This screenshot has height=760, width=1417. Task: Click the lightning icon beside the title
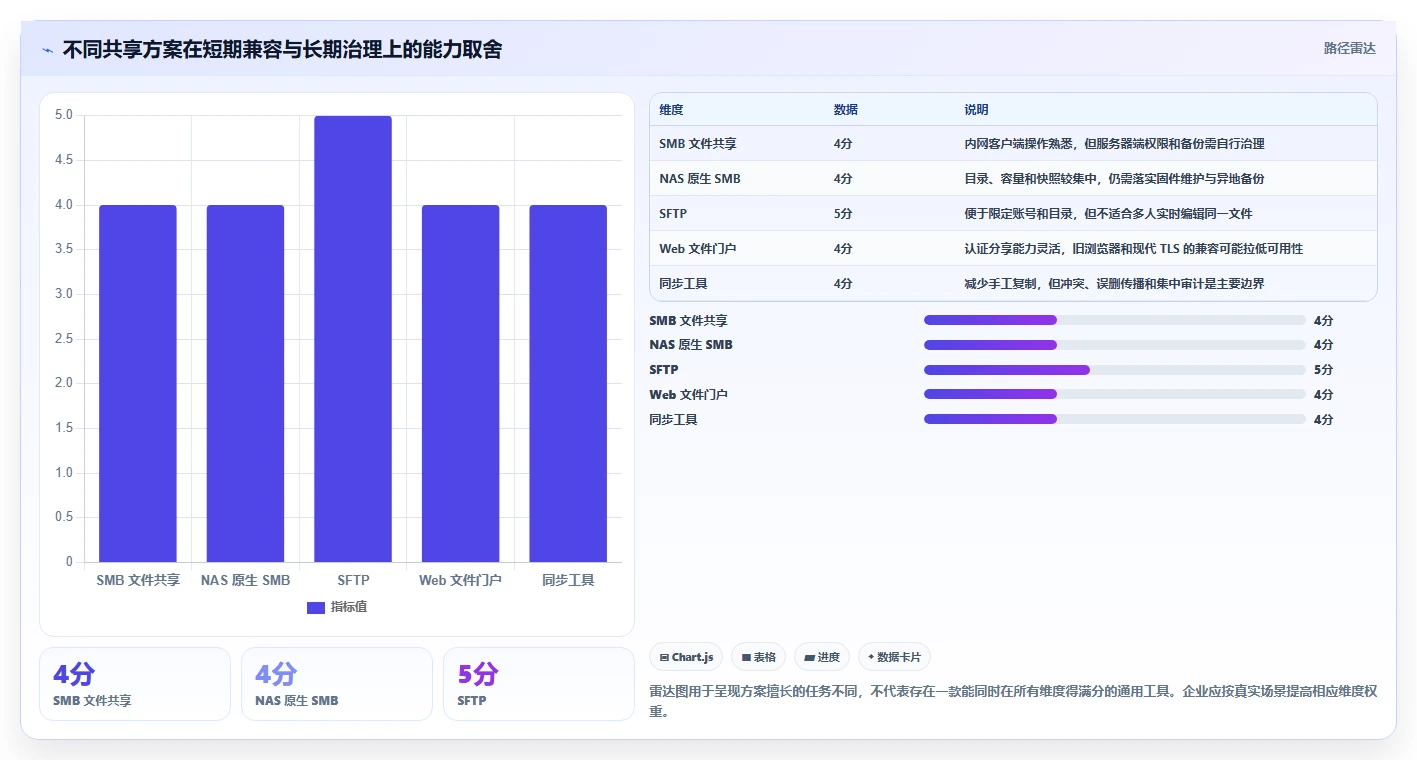(47, 49)
